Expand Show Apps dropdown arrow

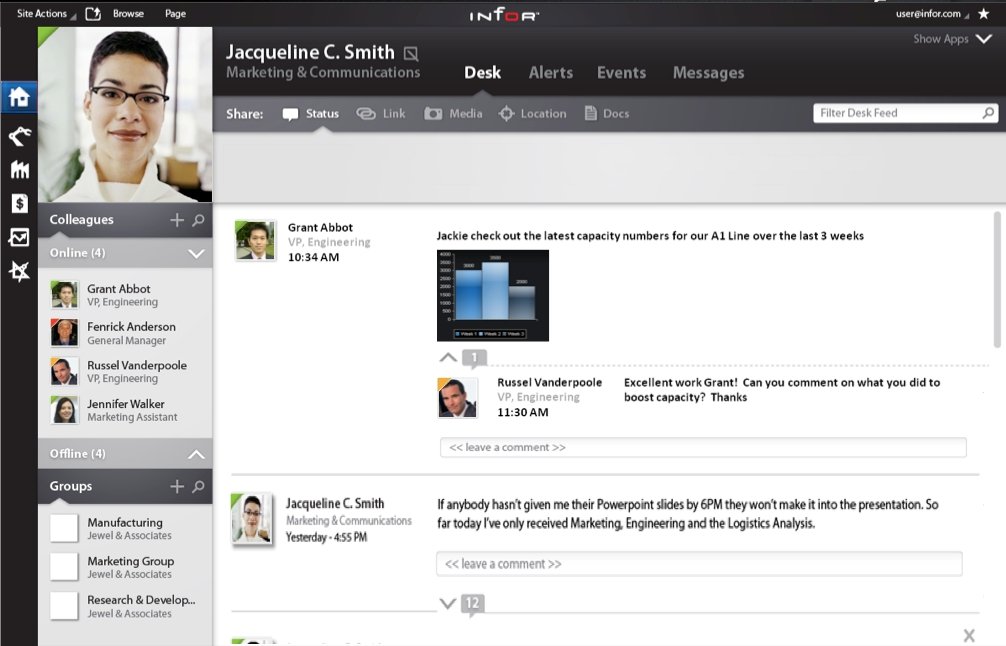tap(984, 39)
